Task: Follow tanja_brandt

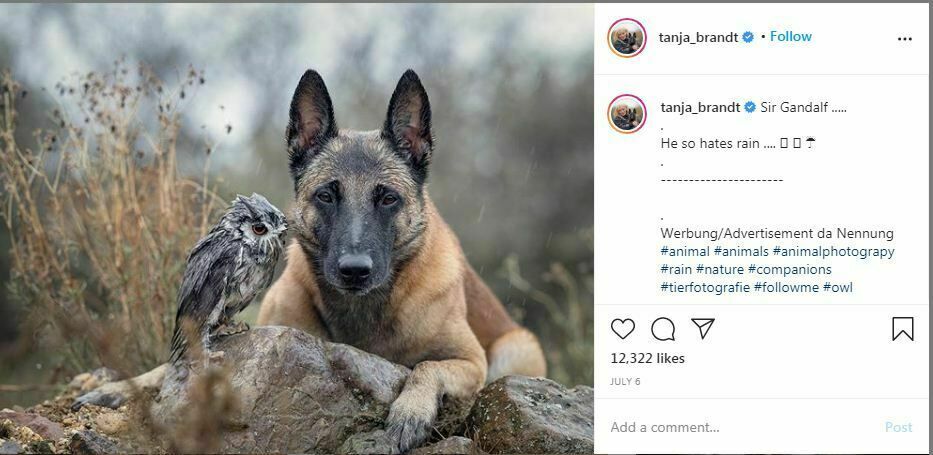Action: 790,37
